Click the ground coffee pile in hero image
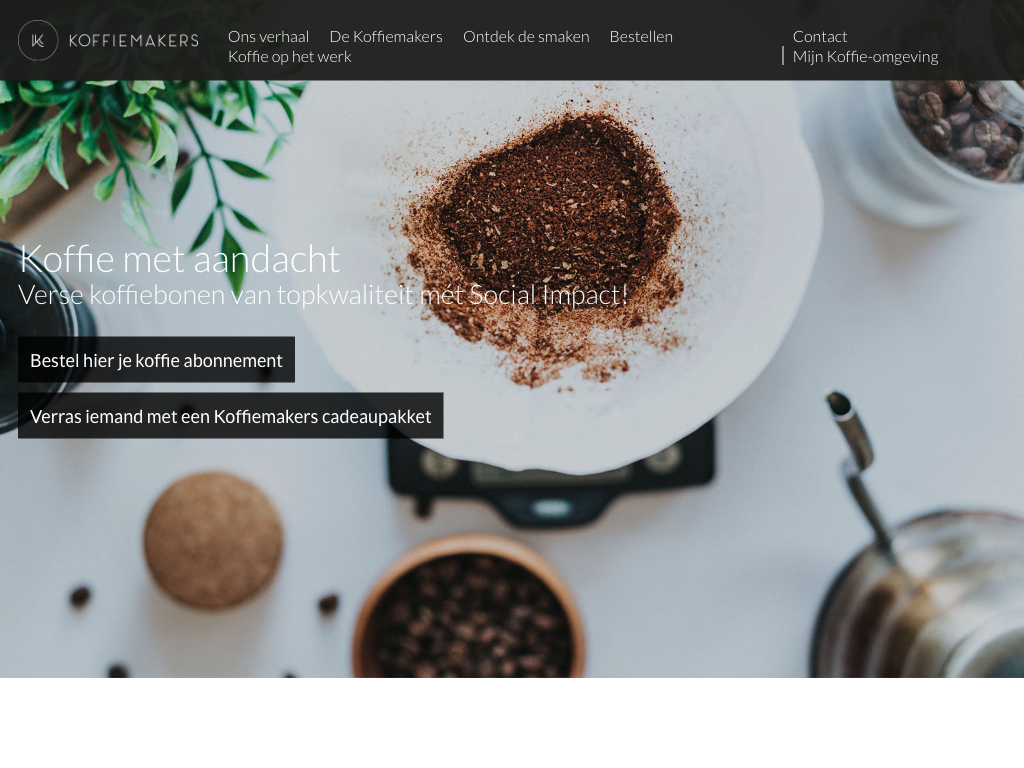Screen dimensions: 1024x768 [x=545, y=242]
